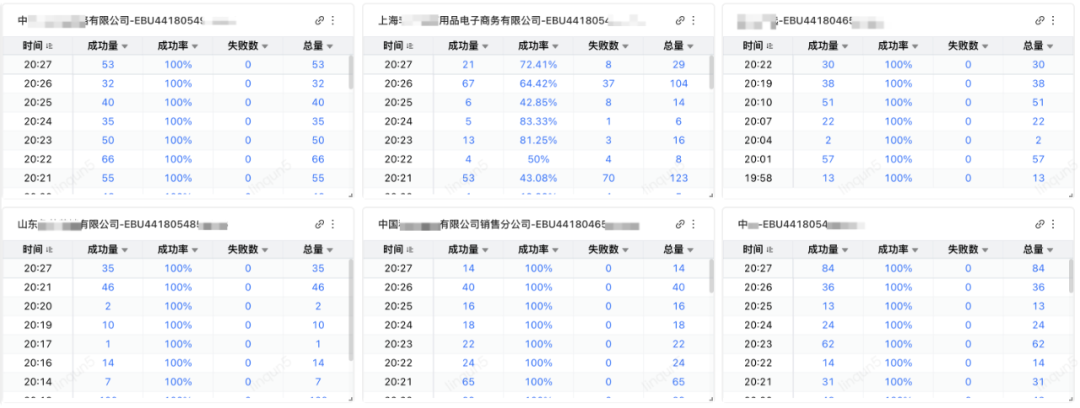1080x408 pixels.
Task: Click scrollbar of 上海 电子商务 panel
Action: 711,72
